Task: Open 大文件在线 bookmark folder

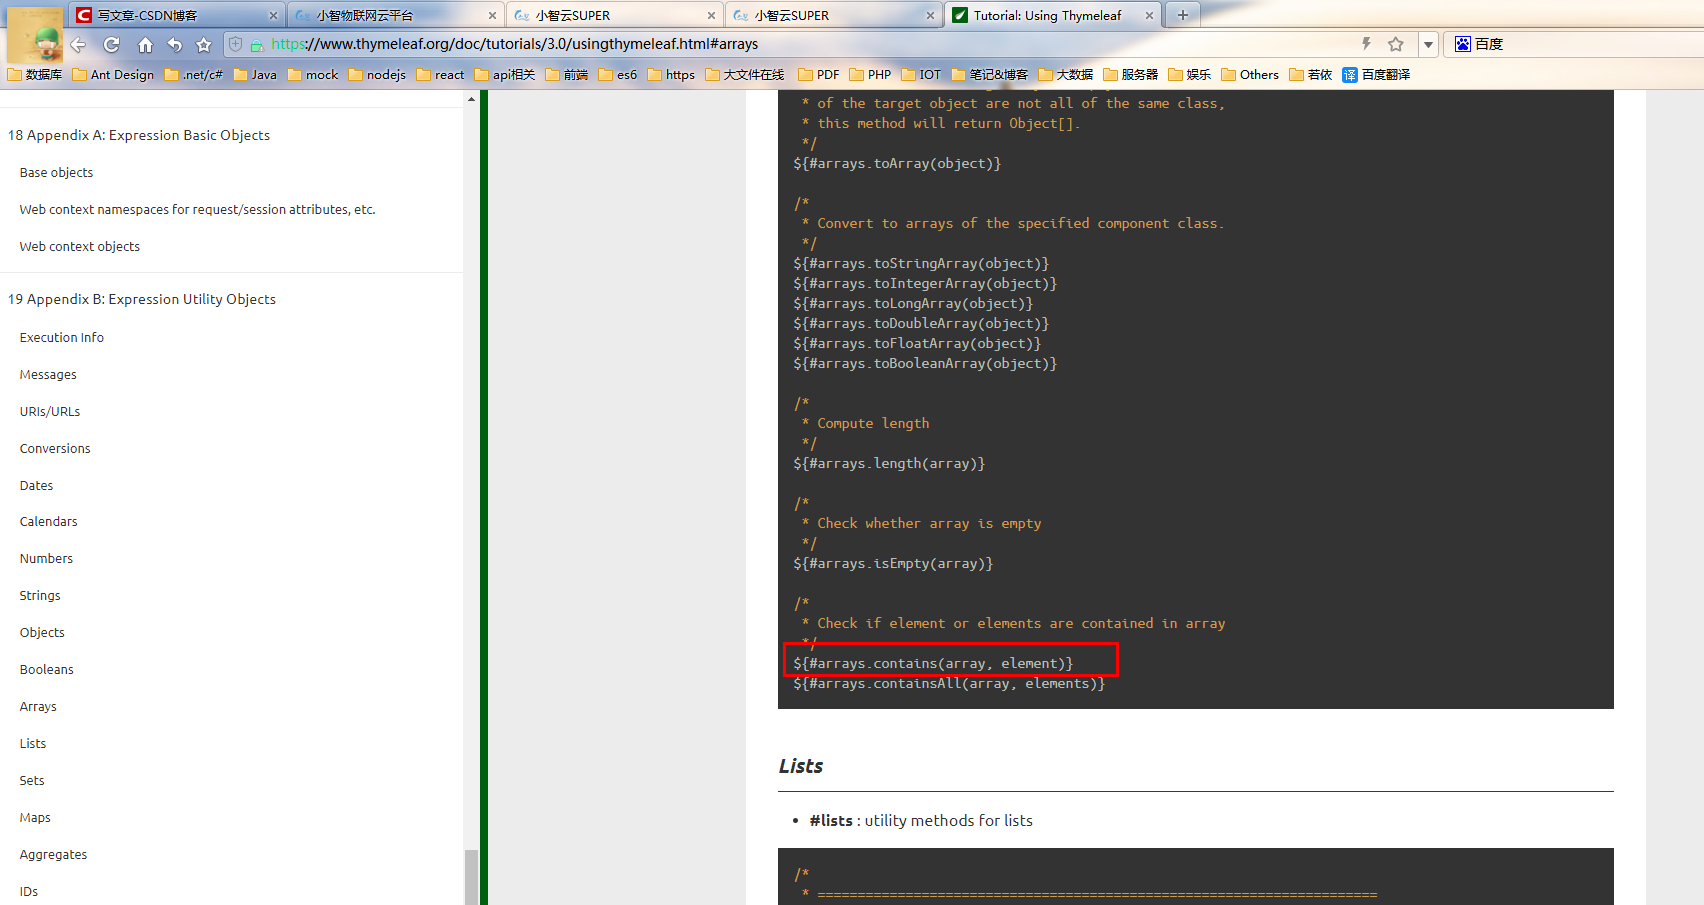Action: point(745,74)
